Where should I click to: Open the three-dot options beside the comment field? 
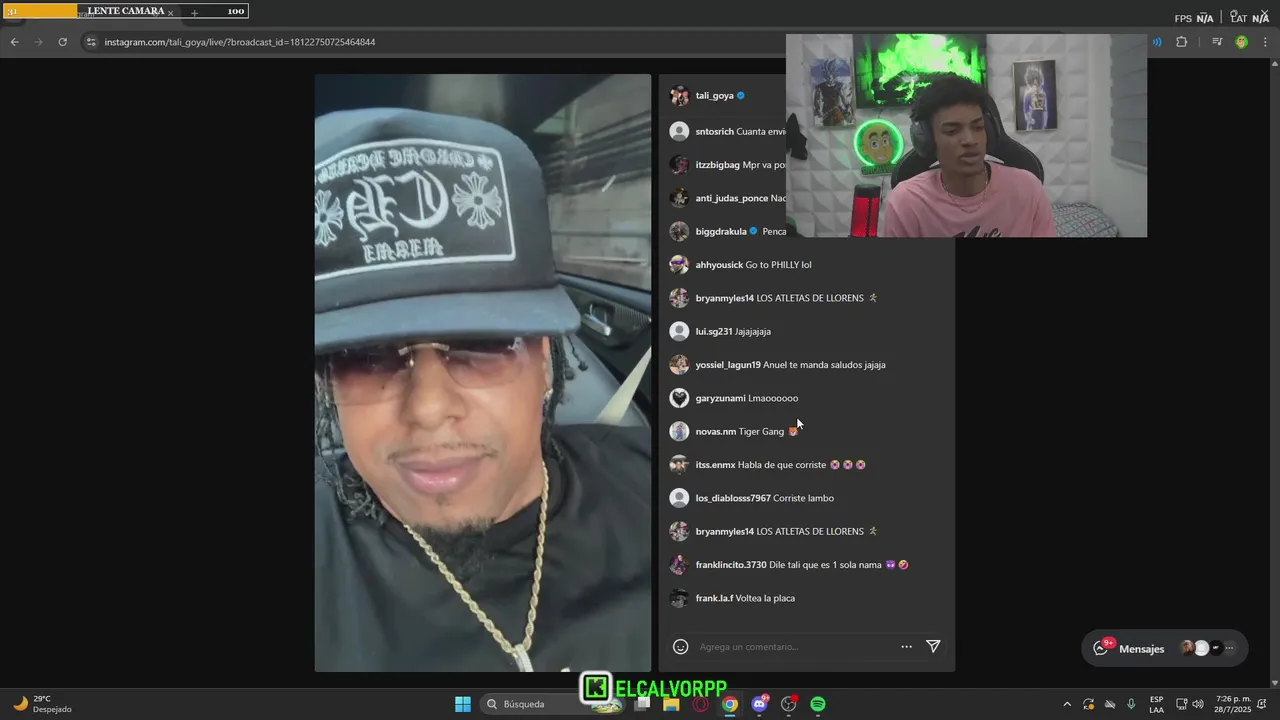tap(906, 647)
